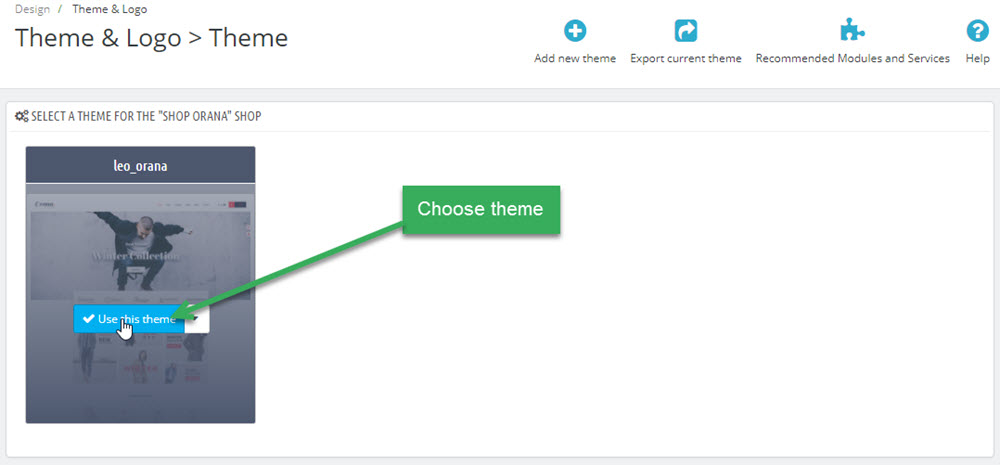Open Recommended Modules via the puzzle icon
The image size is (1000, 465).
click(x=853, y=30)
